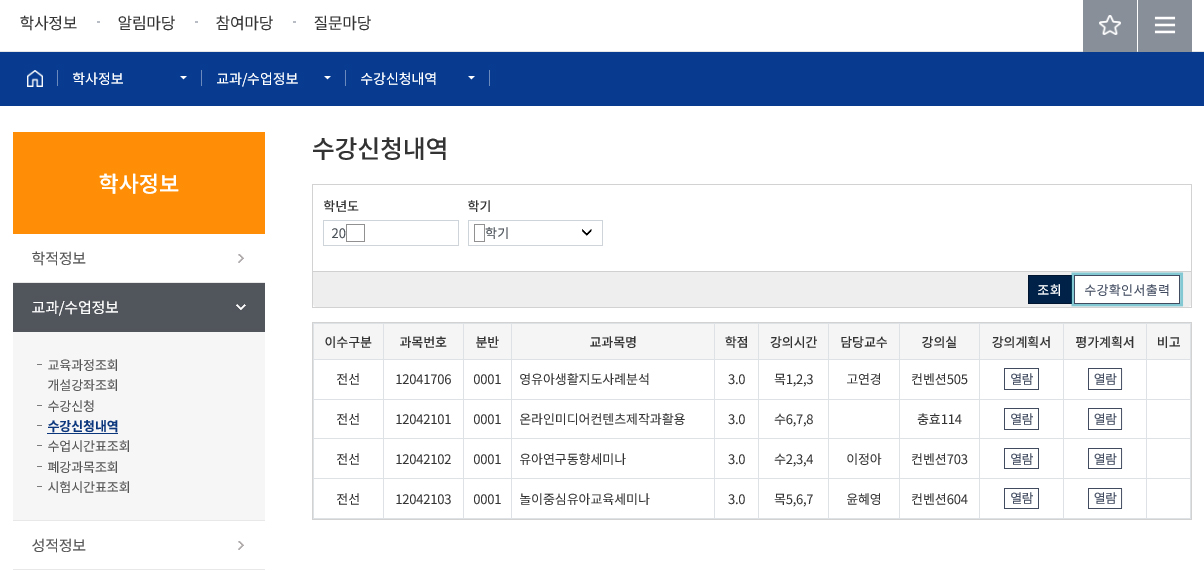Click the home icon in breadcrumb bar

point(35,78)
